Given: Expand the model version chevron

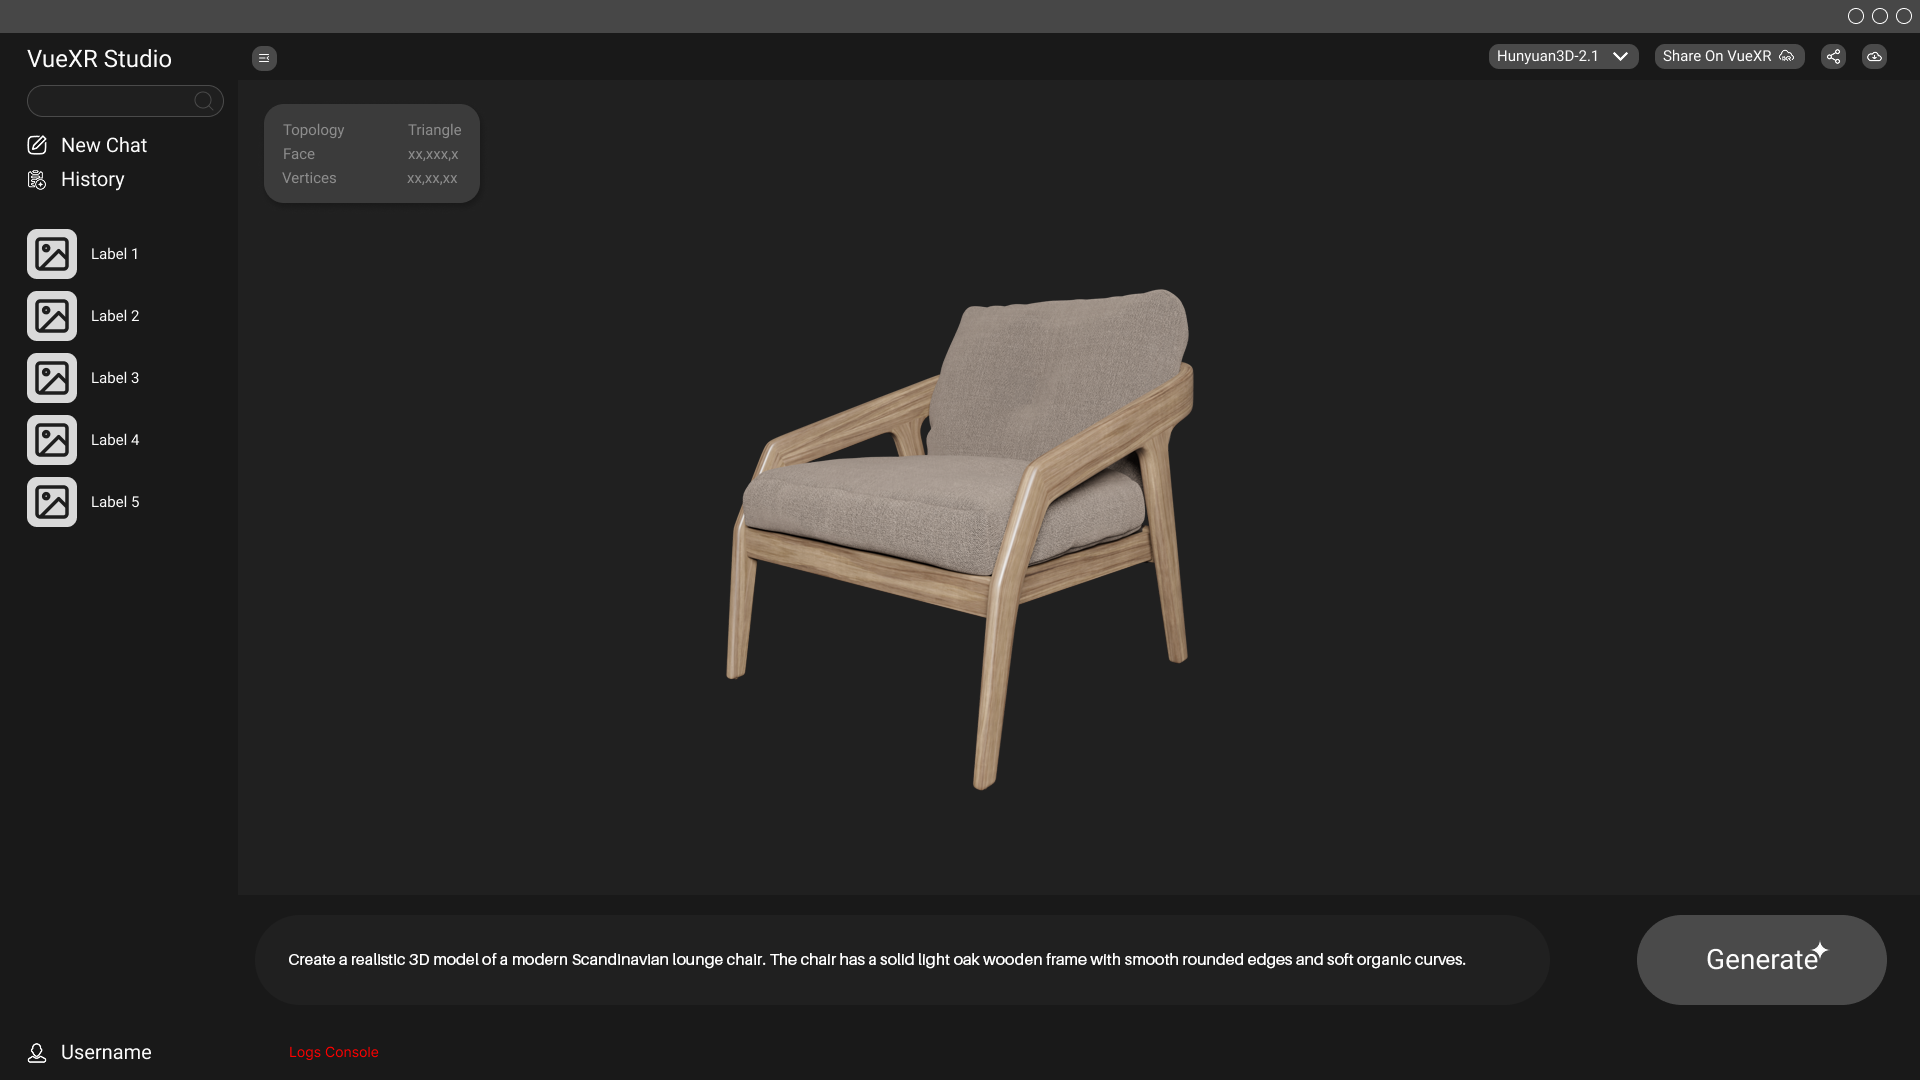Looking at the screenshot, I should click(x=1621, y=57).
